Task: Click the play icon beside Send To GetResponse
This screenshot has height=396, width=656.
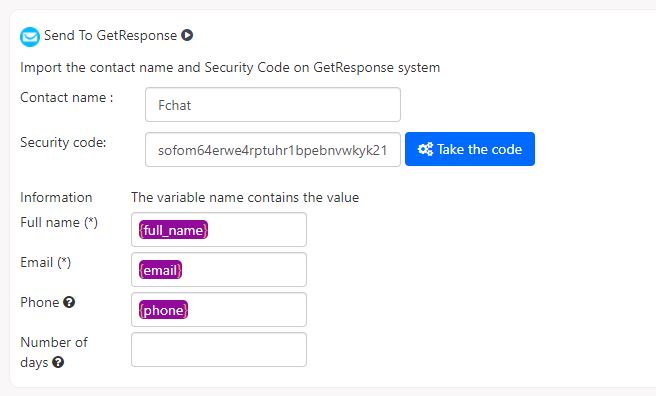Action: point(187,35)
